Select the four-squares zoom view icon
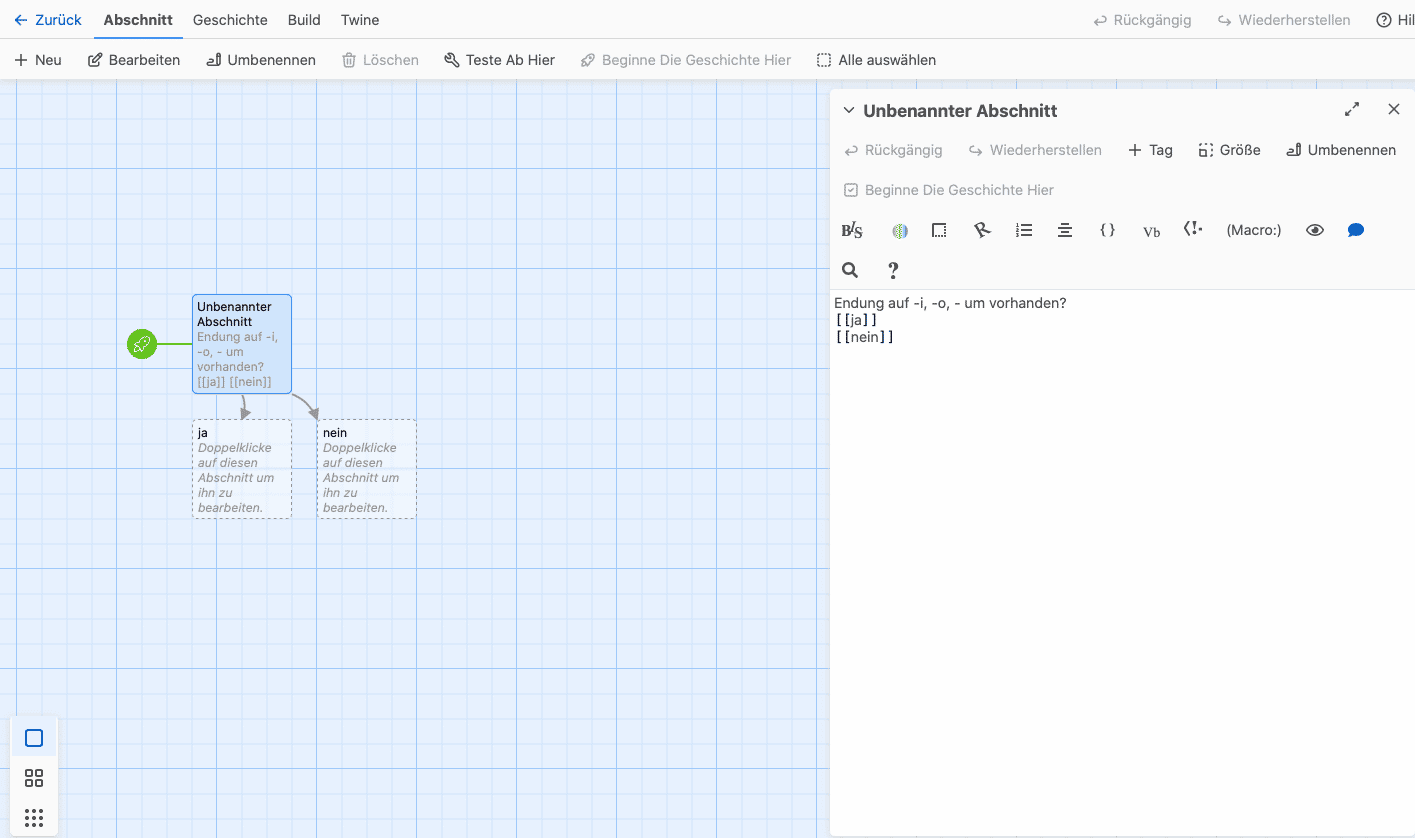The width and height of the screenshot is (1415, 838). click(34, 778)
